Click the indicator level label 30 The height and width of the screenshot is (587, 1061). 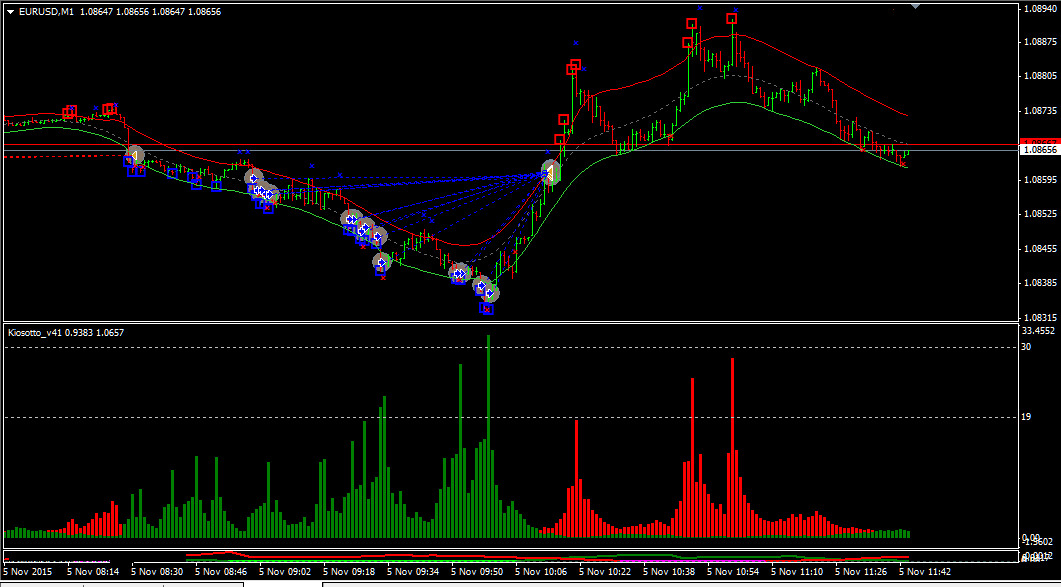coord(1026,347)
